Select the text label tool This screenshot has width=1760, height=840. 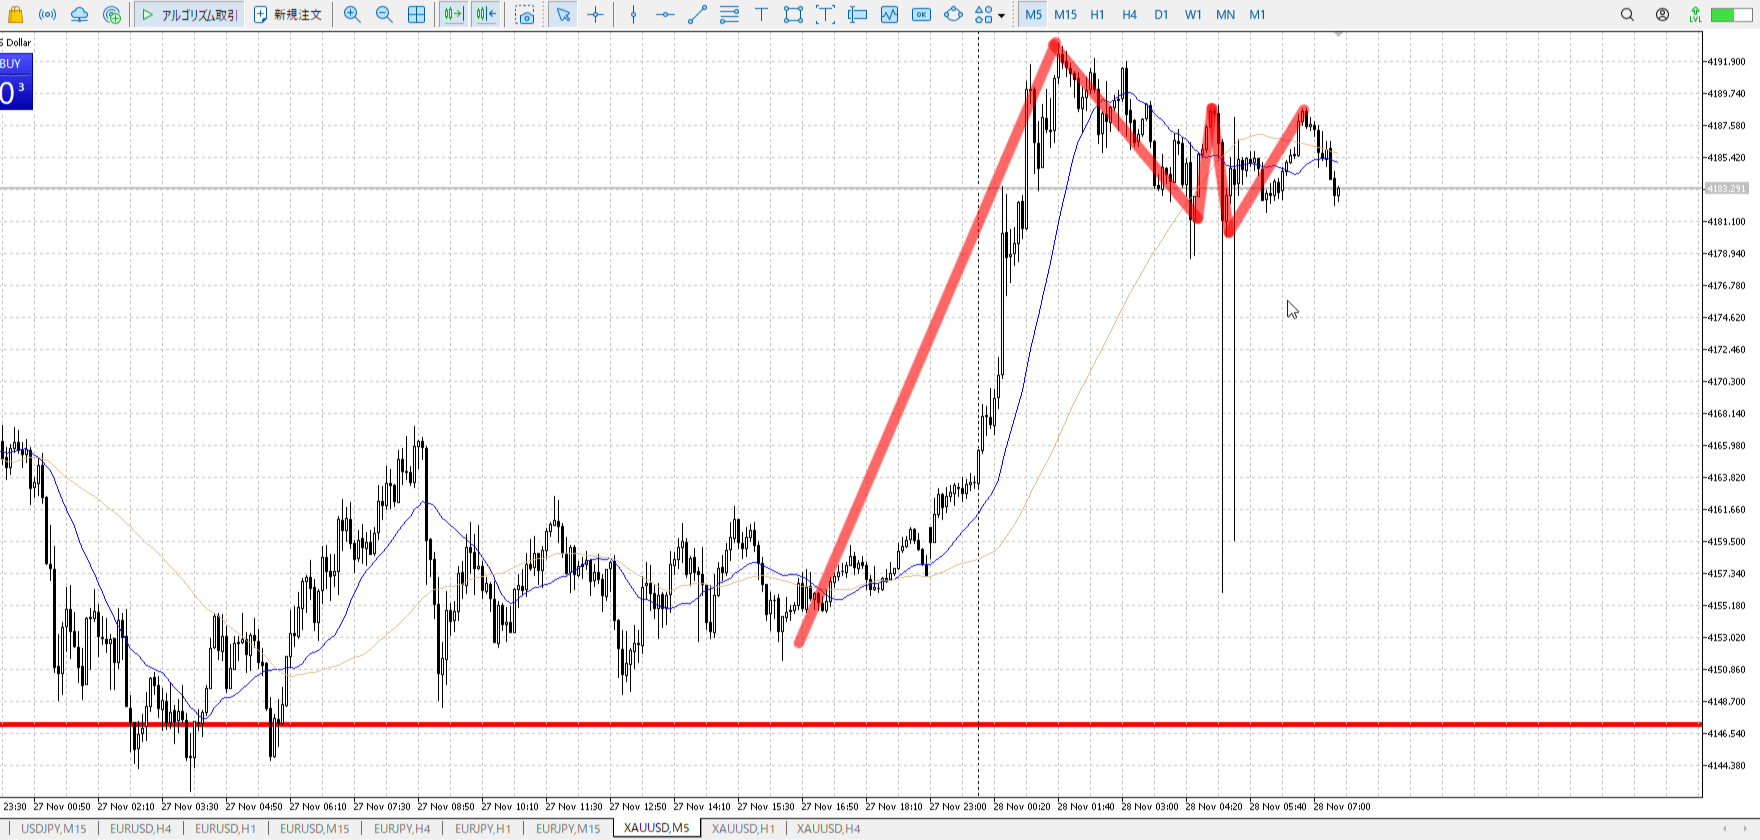[761, 15]
